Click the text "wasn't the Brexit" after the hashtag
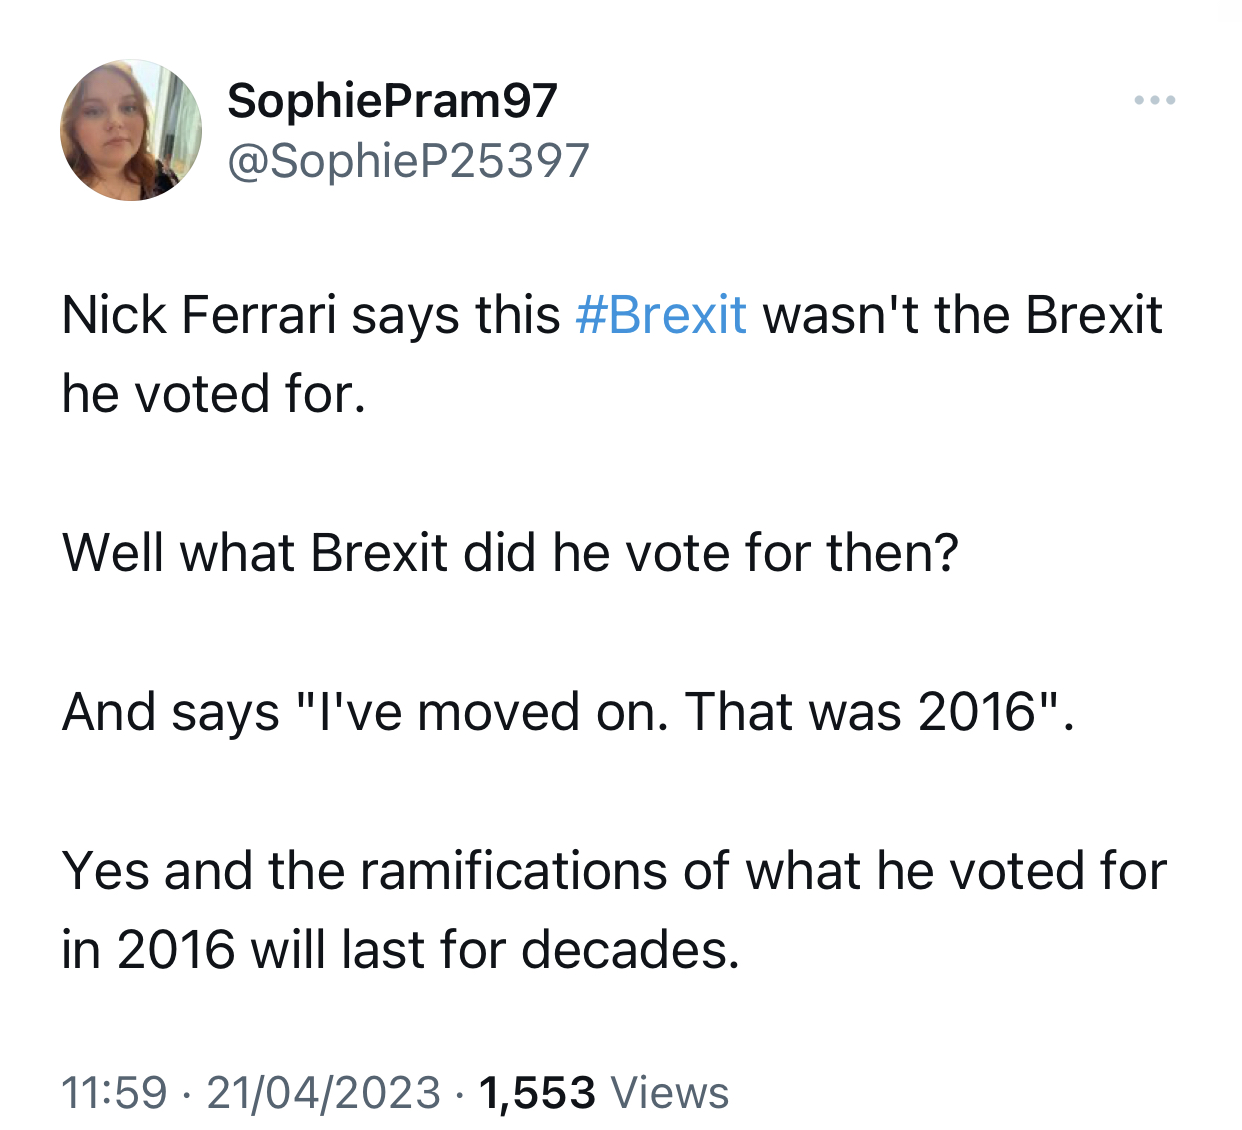Screen dimensions: 1242x1130 [962, 315]
